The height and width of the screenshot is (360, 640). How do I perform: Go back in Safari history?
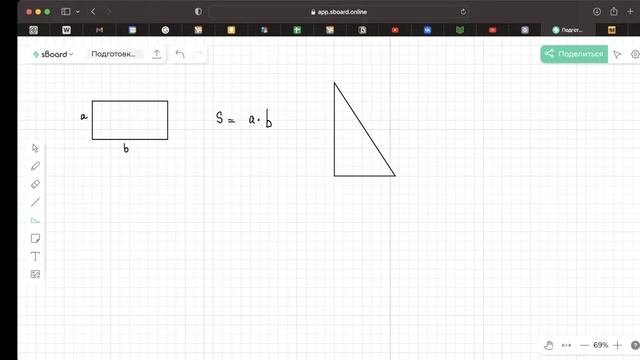tap(93, 11)
